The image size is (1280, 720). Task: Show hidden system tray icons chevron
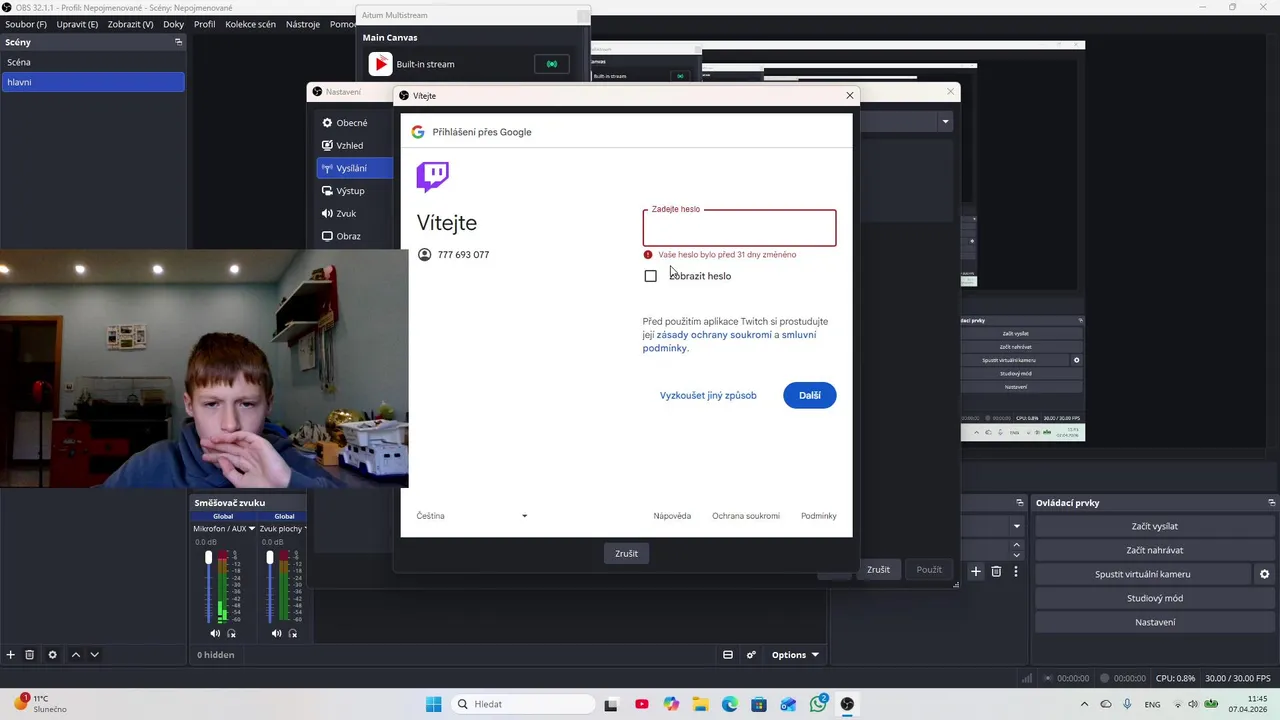tap(1085, 704)
